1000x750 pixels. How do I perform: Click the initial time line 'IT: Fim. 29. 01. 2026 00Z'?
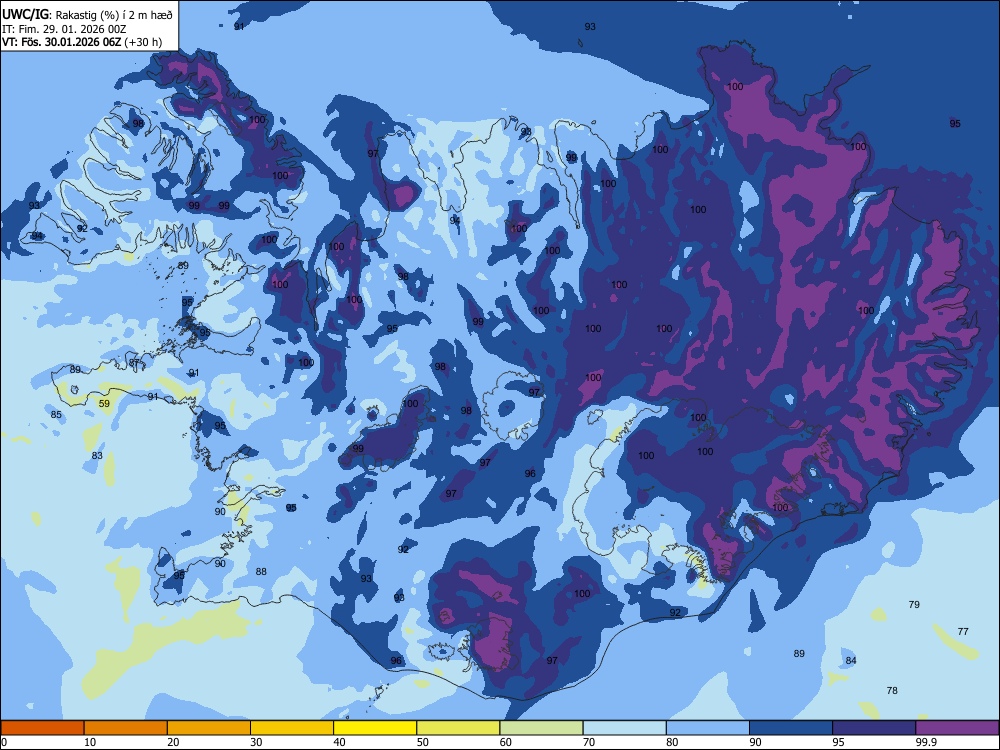(64, 29)
